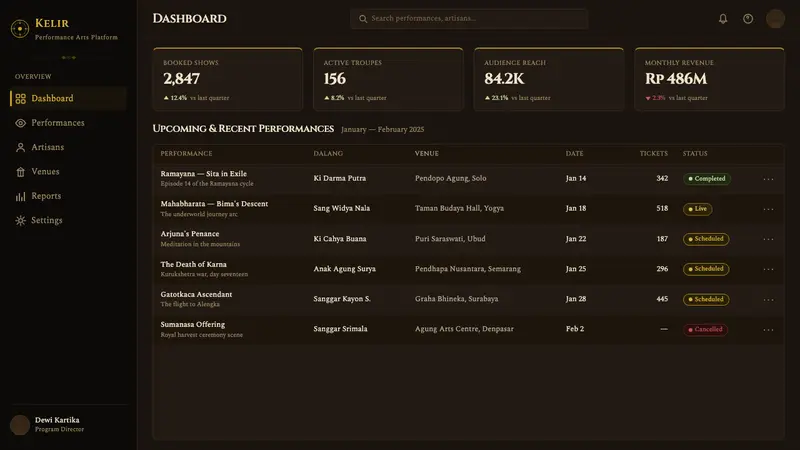Screen dimensions: 800x450
Task: Click the January — February 2025 range
Action: pyautogui.click(x=383, y=130)
